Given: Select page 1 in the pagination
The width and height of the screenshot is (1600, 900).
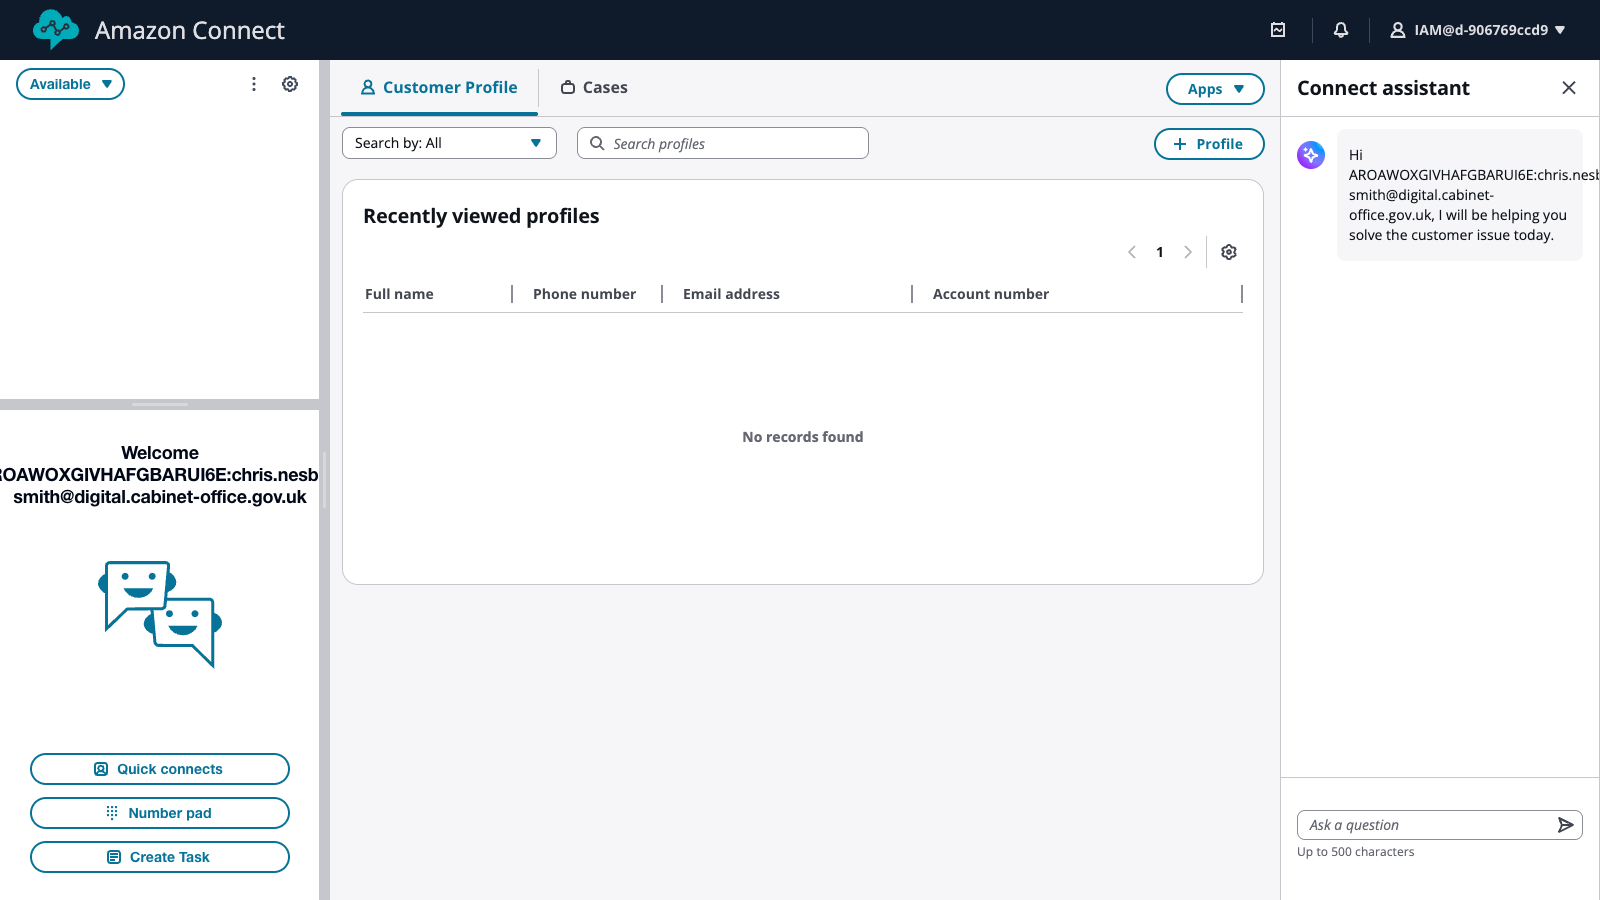Looking at the screenshot, I should point(1160,252).
